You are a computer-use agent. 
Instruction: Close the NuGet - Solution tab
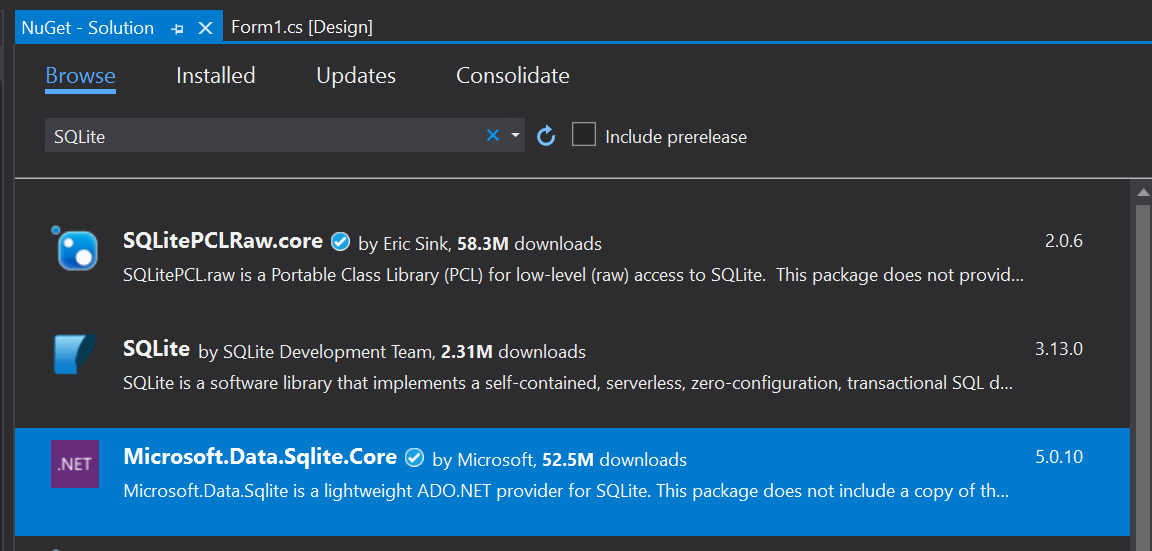[206, 28]
